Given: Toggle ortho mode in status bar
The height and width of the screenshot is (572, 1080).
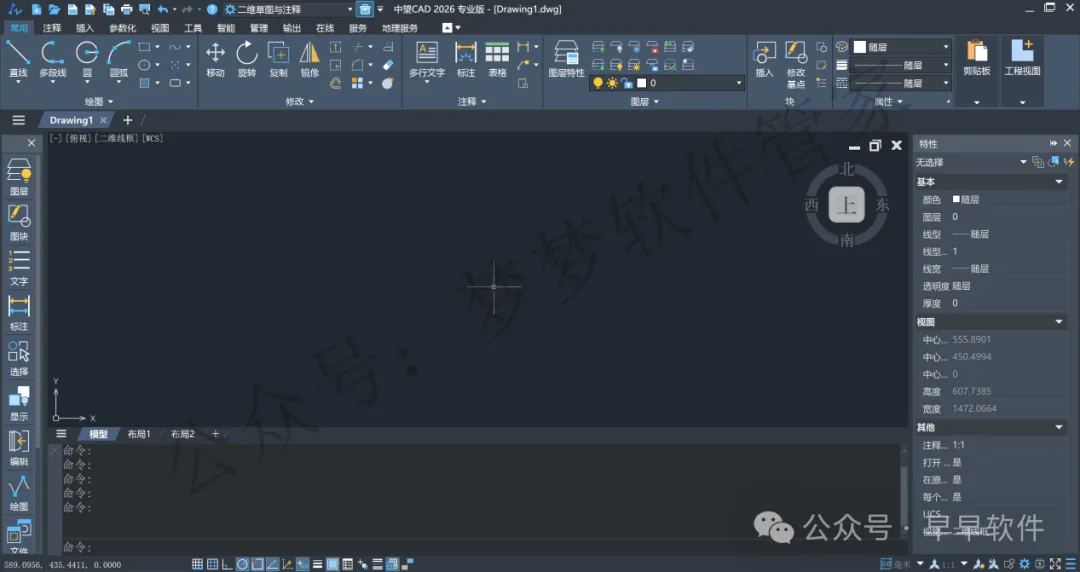Looking at the screenshot, I should coord(227,564).
